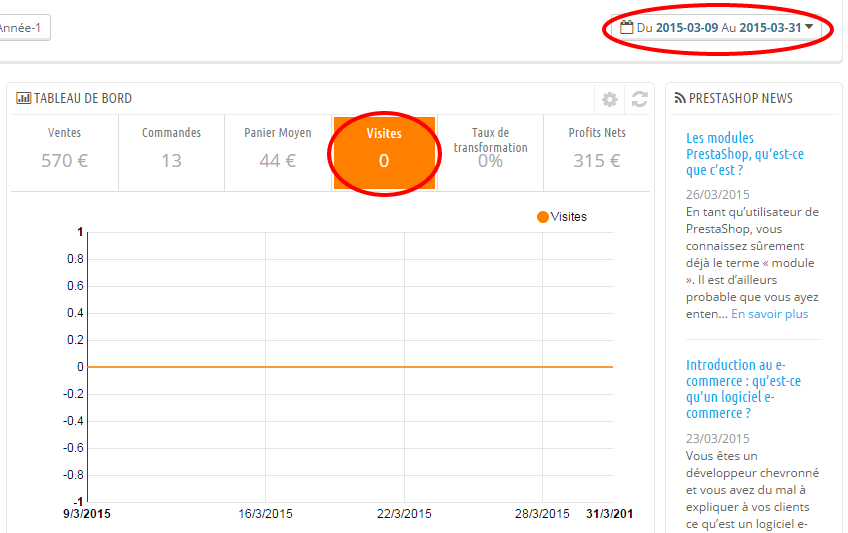Click the En savoir plus link
848x533 pixels.
[x=770, y=314]
